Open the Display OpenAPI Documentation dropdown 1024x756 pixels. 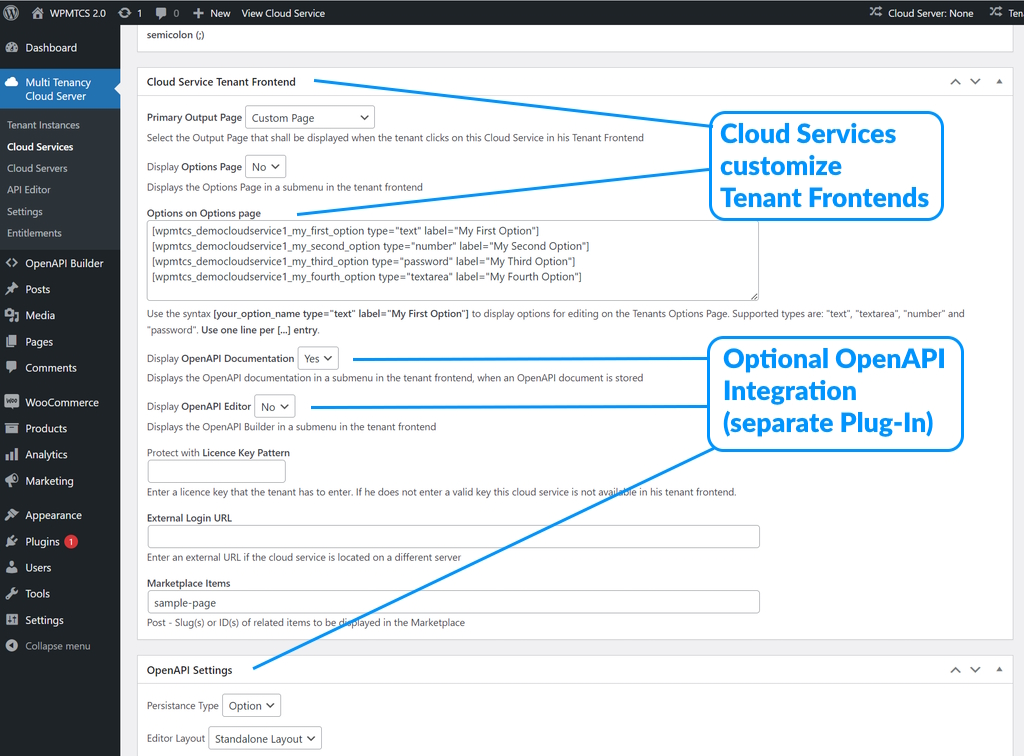[318, 358]
